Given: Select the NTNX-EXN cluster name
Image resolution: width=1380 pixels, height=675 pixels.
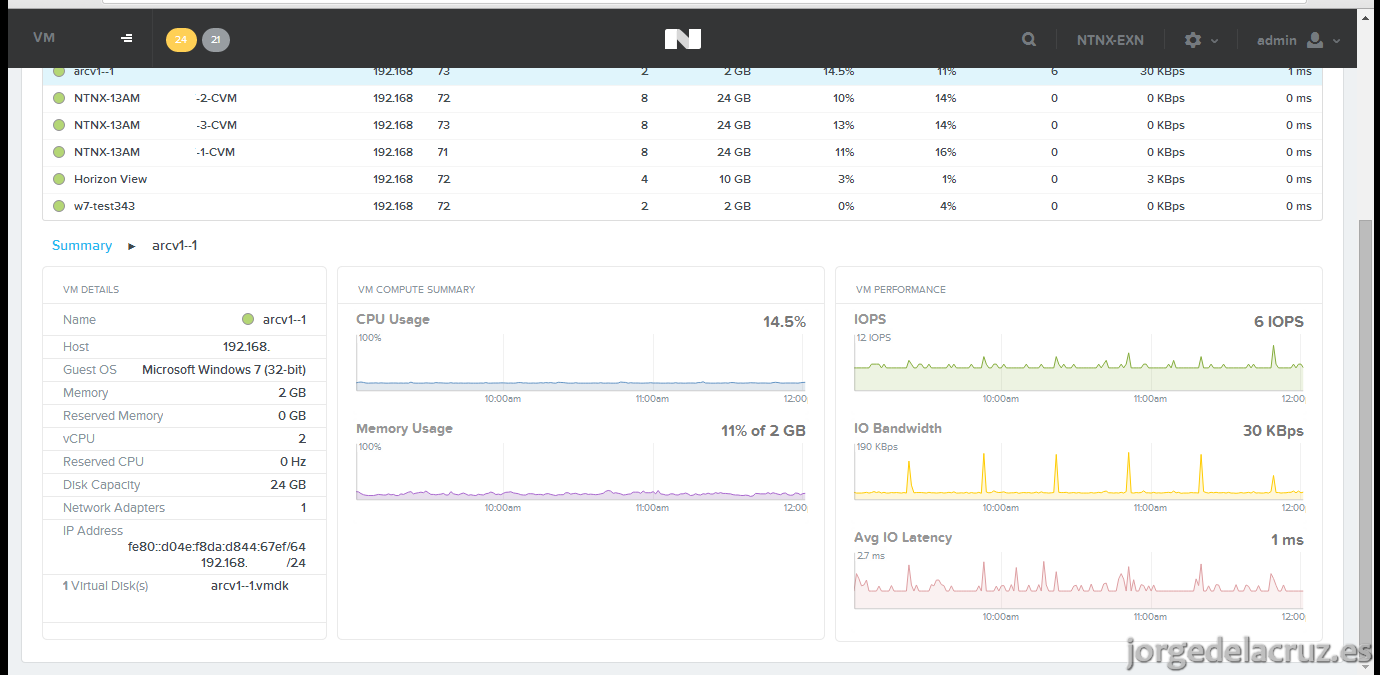Looking at the screenshot, I should [1110, 40].
